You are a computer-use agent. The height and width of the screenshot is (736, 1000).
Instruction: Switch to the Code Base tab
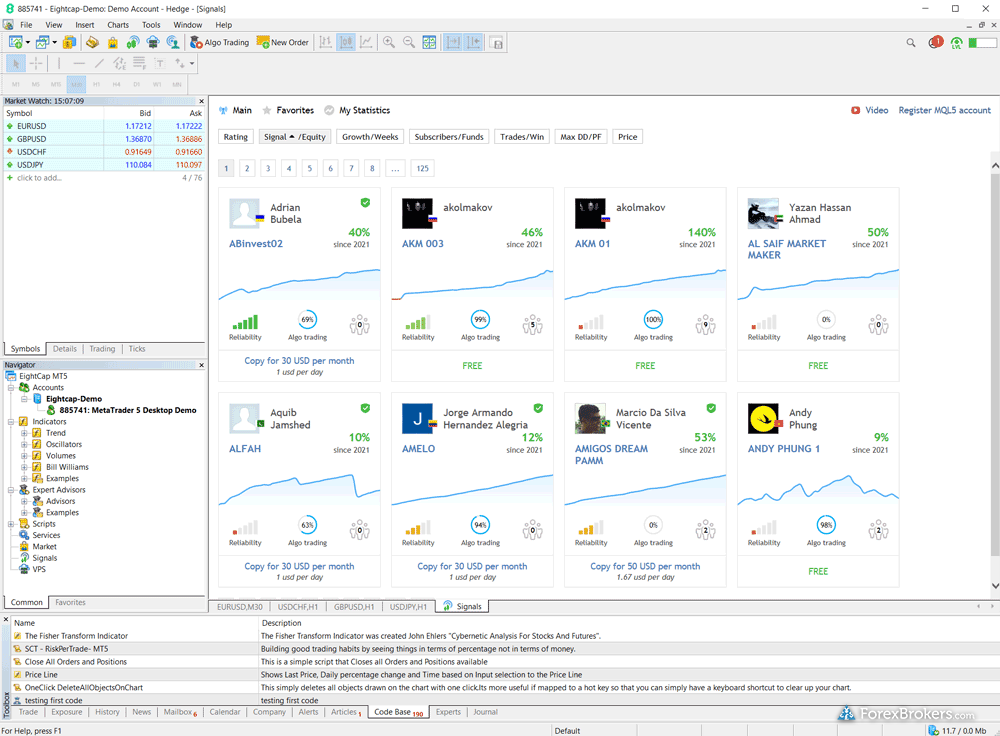tap(390, 712)
